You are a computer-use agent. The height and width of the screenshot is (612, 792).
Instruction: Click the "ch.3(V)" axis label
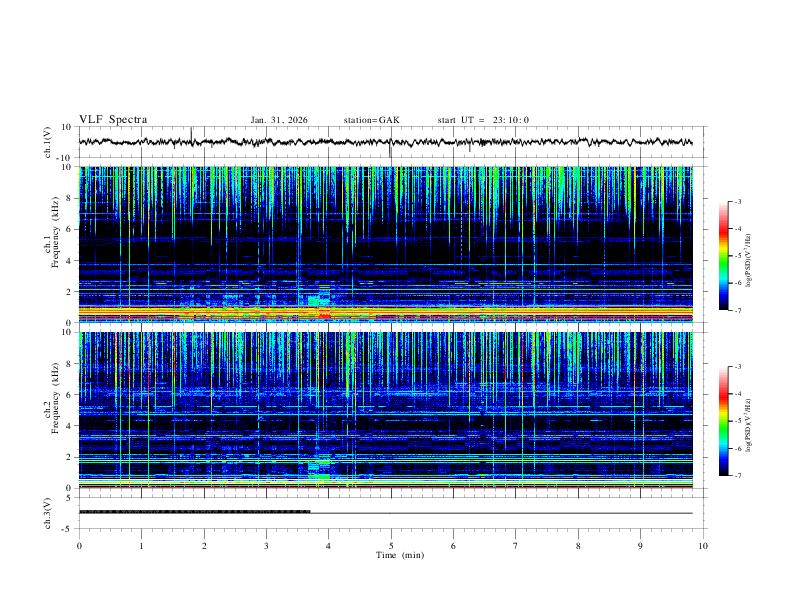(48, 513)
